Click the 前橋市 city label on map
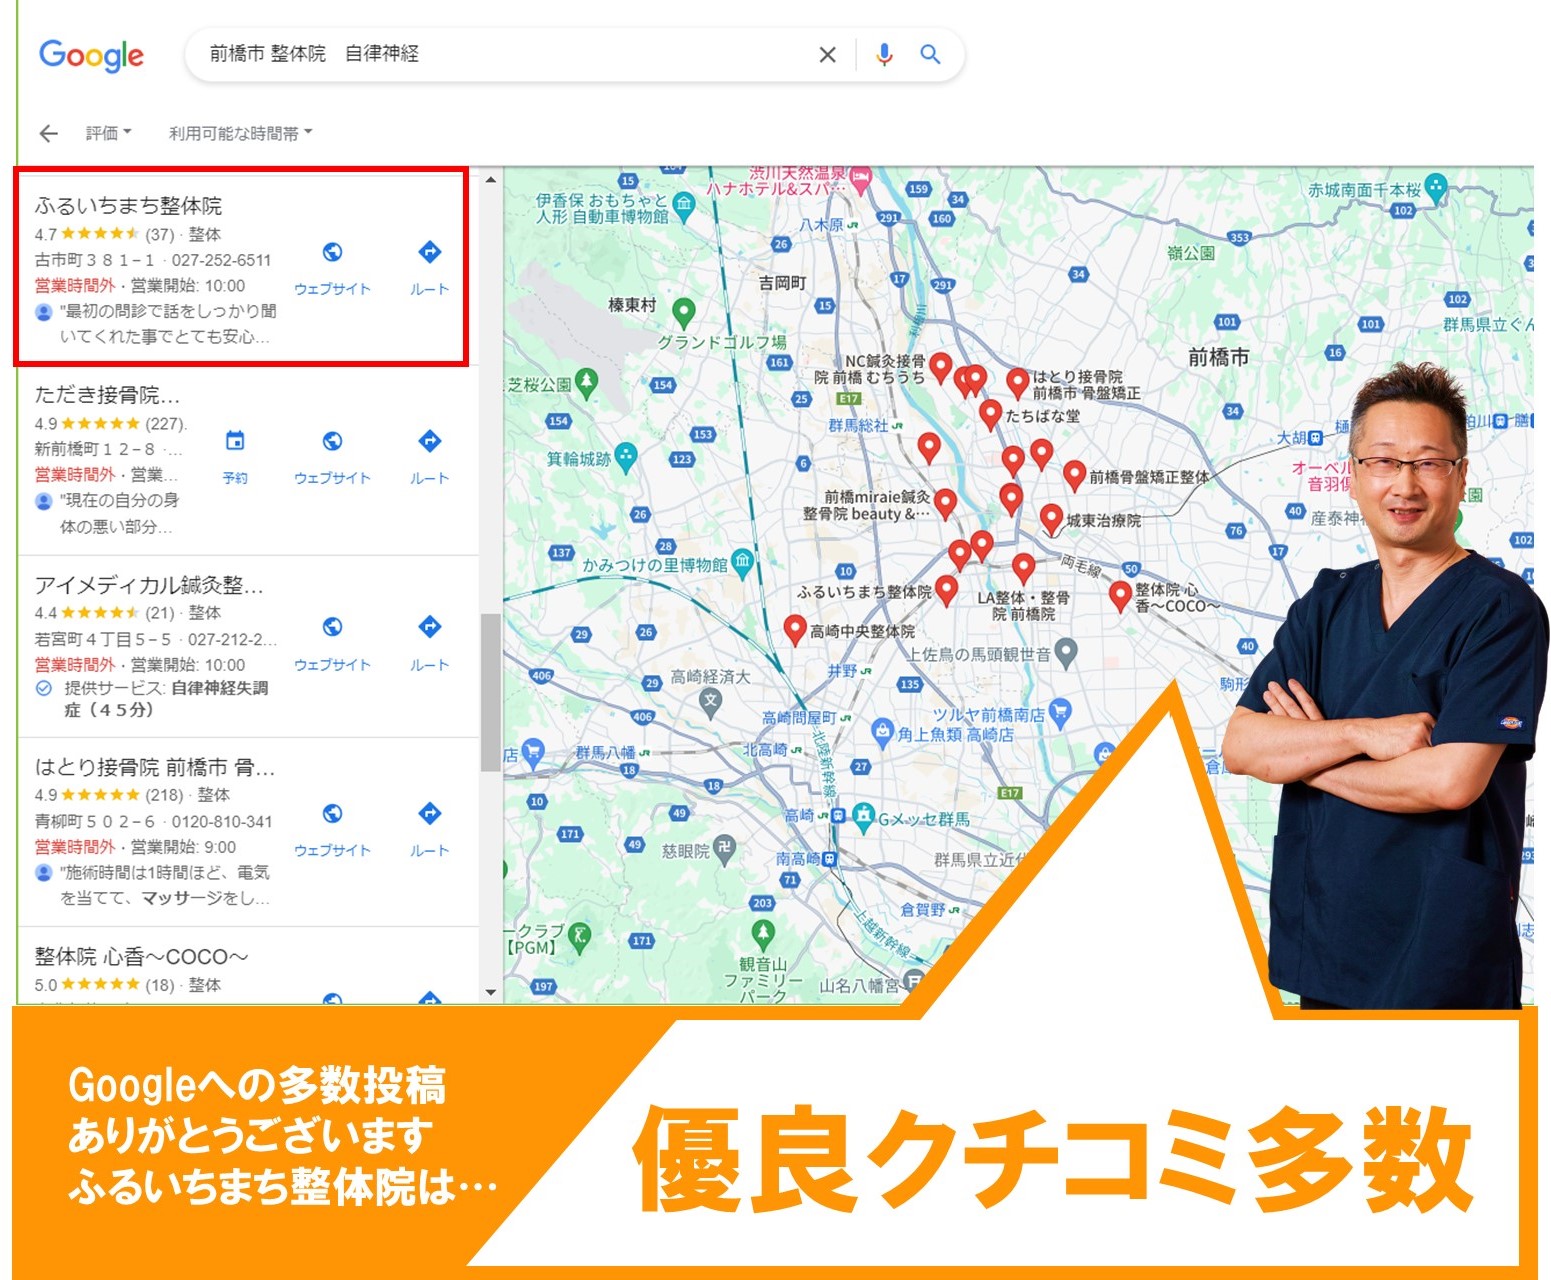 [x=1218, y=357]
